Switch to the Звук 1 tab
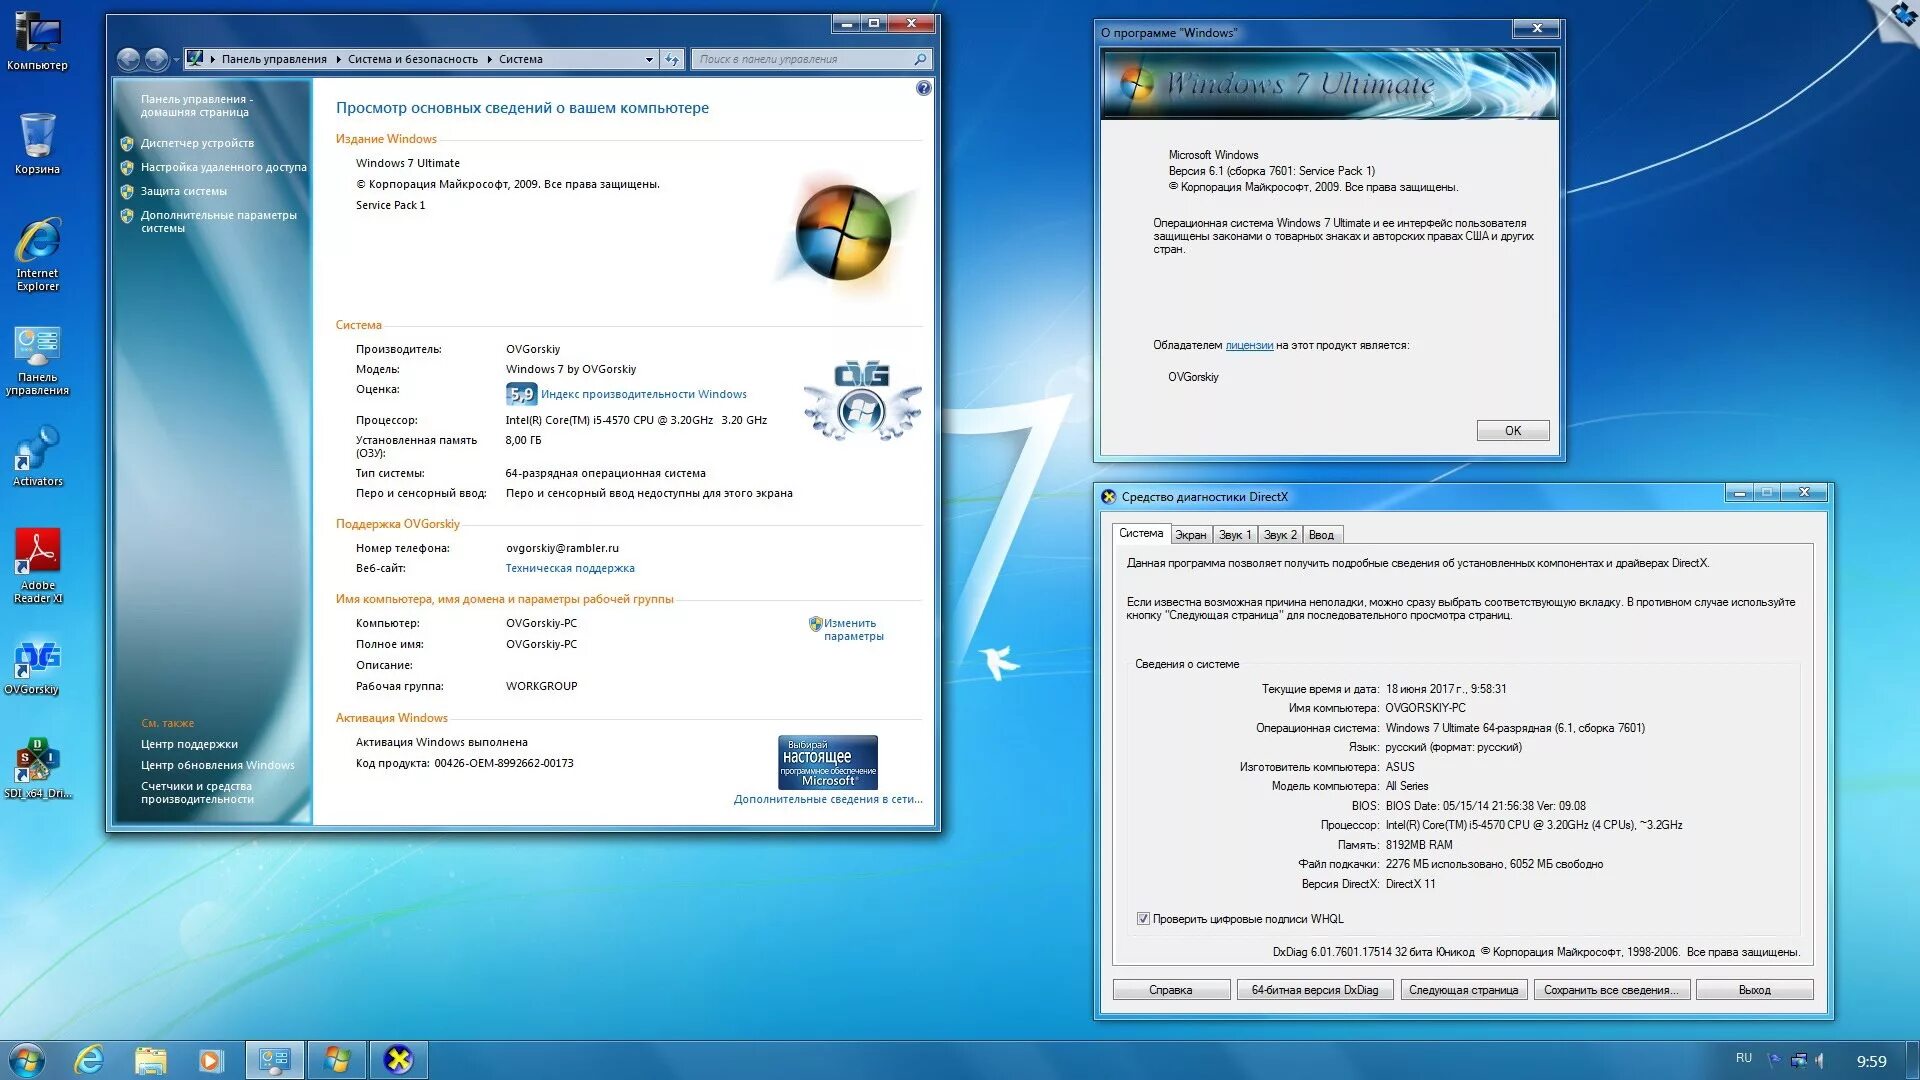The width and height of the screenshot is (1920, 1080). tap(1235, 535)
